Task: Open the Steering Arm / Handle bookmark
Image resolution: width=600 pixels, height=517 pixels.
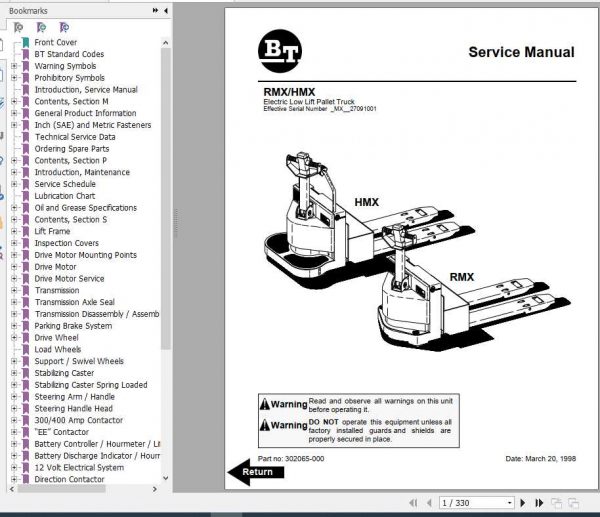Action: click(x=74, y=397)
